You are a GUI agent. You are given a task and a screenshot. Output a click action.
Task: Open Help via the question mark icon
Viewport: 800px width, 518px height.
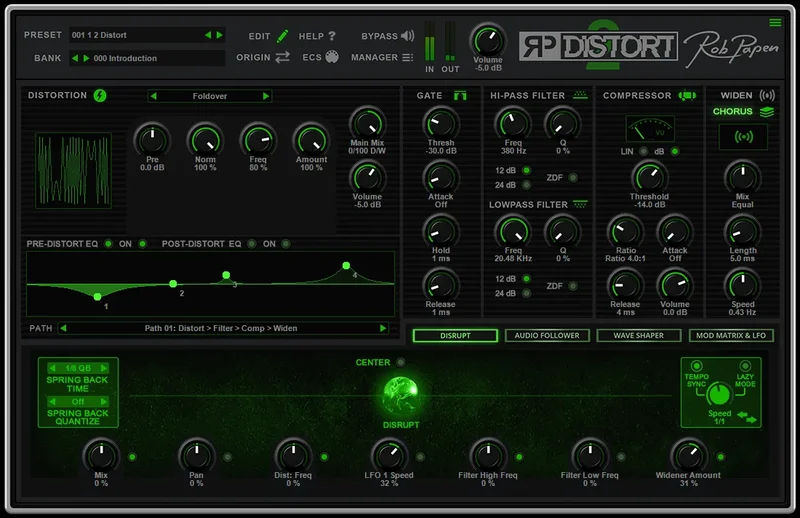(x=332, y=36)
